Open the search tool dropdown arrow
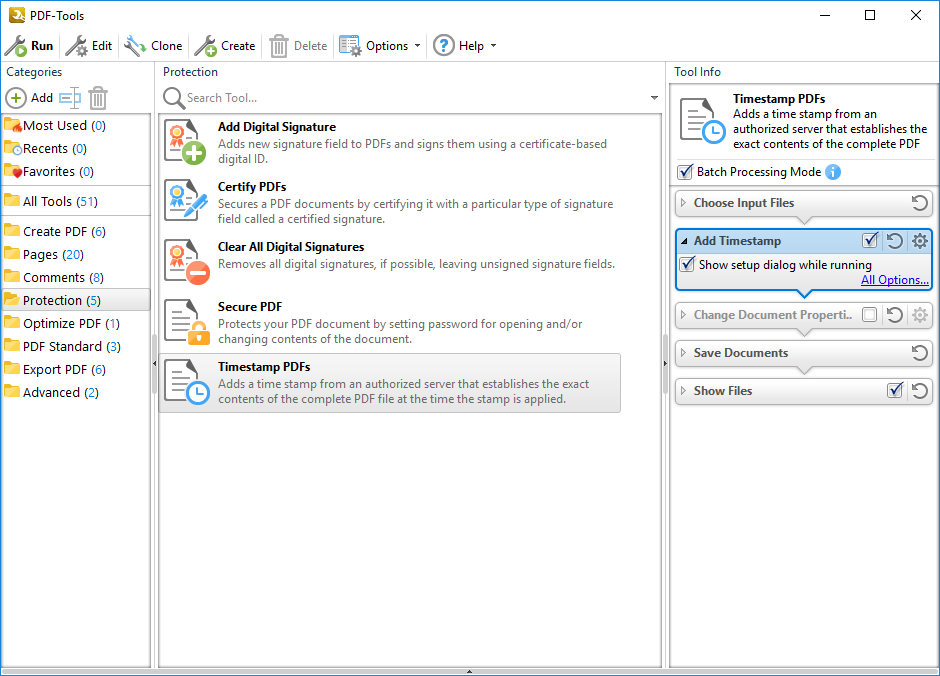 [x=655, y=98]
